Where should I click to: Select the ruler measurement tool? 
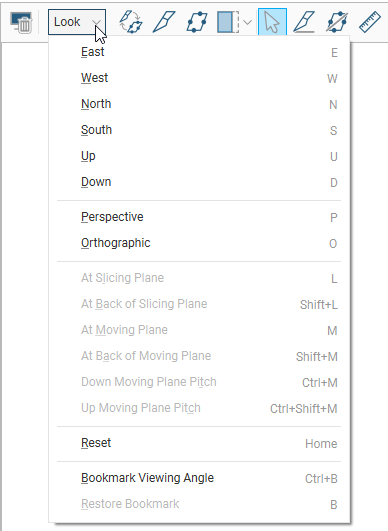pyautogui.click(x=370, y=22)
